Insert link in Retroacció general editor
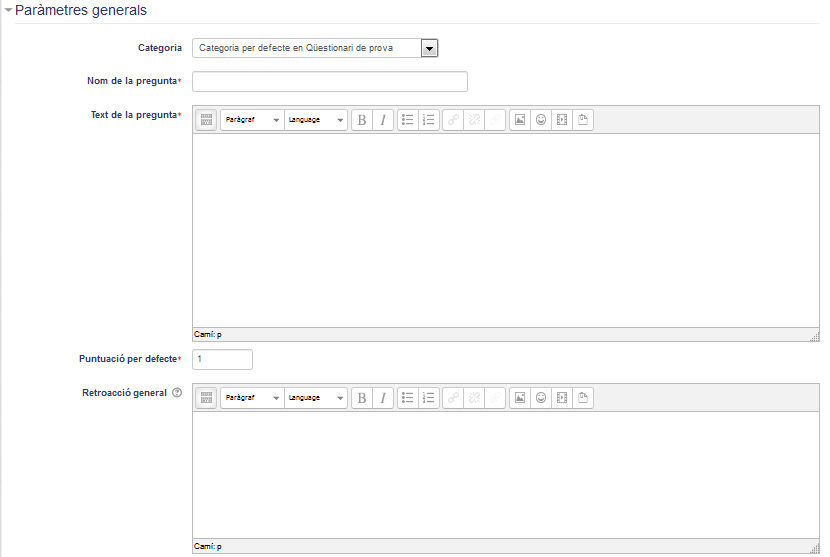The image size is (830, 557). click(453, 398)
